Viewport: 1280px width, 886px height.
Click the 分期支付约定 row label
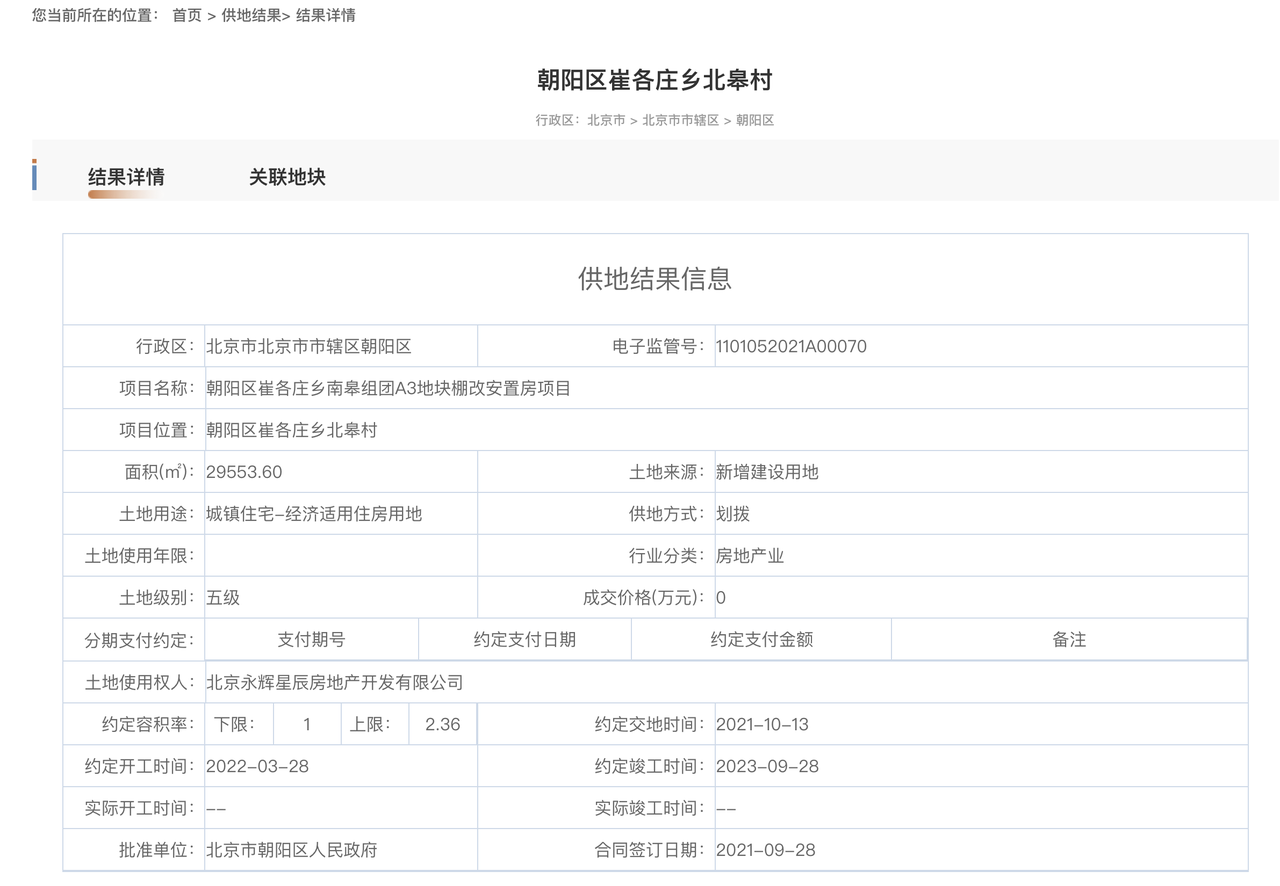pyautogui.click(x=140, y=641)
